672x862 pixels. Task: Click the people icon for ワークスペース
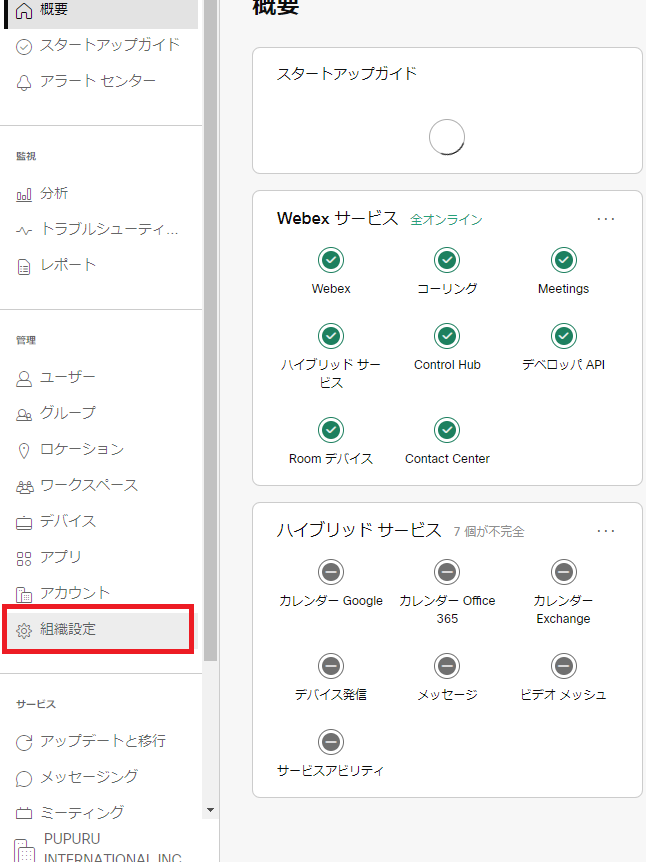point(24,487)
